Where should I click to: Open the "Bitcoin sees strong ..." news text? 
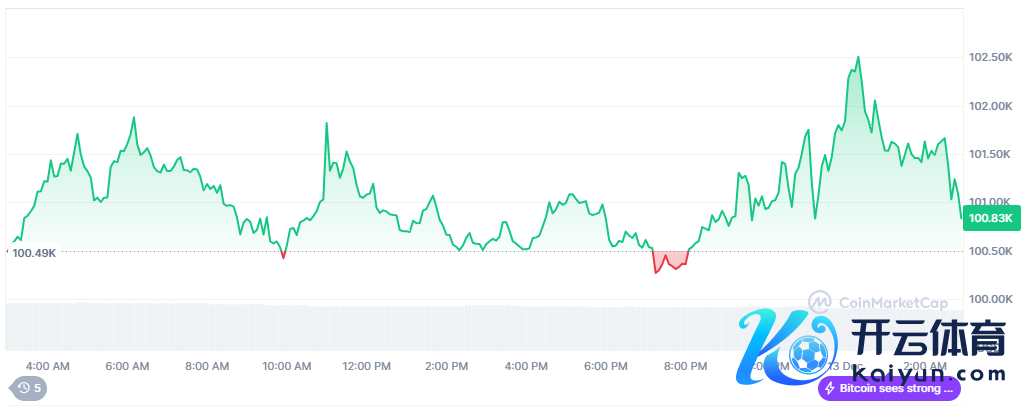(x=896, y=388)
